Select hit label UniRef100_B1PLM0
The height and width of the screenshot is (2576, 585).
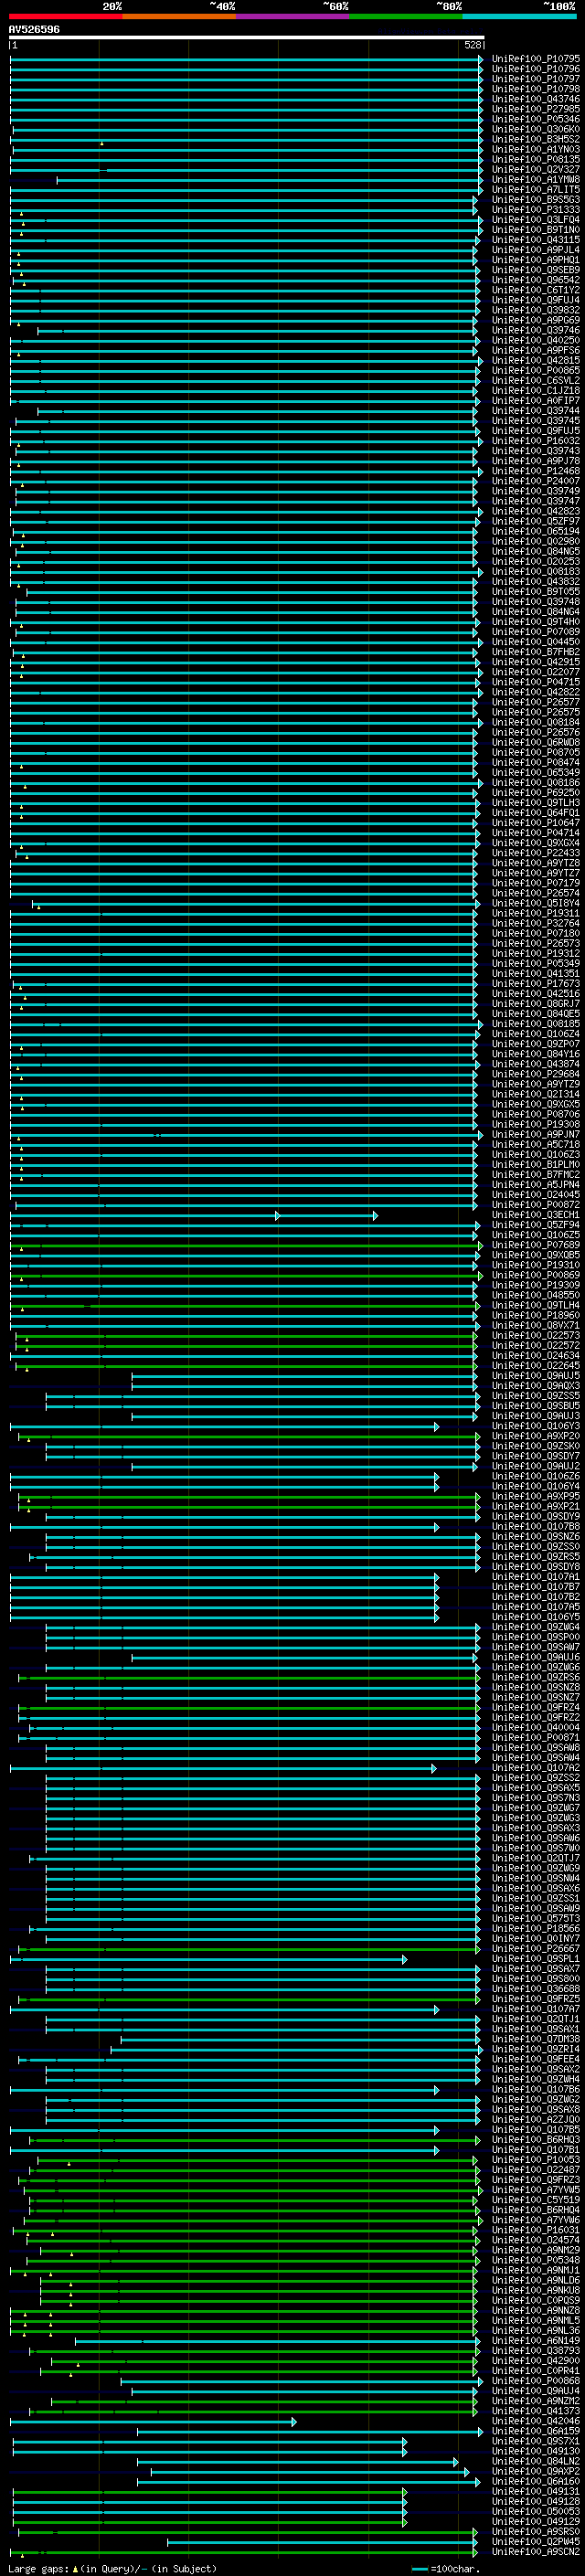(536, 1164)
